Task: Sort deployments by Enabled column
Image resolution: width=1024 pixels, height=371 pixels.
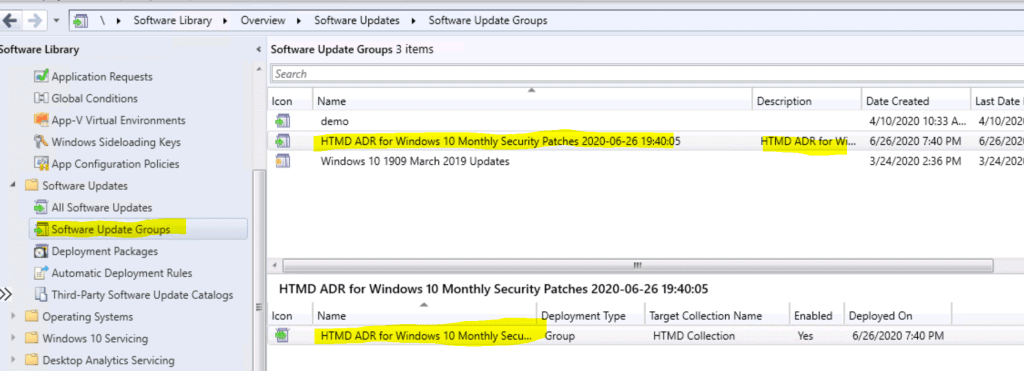Action: [x=816, y=315]
